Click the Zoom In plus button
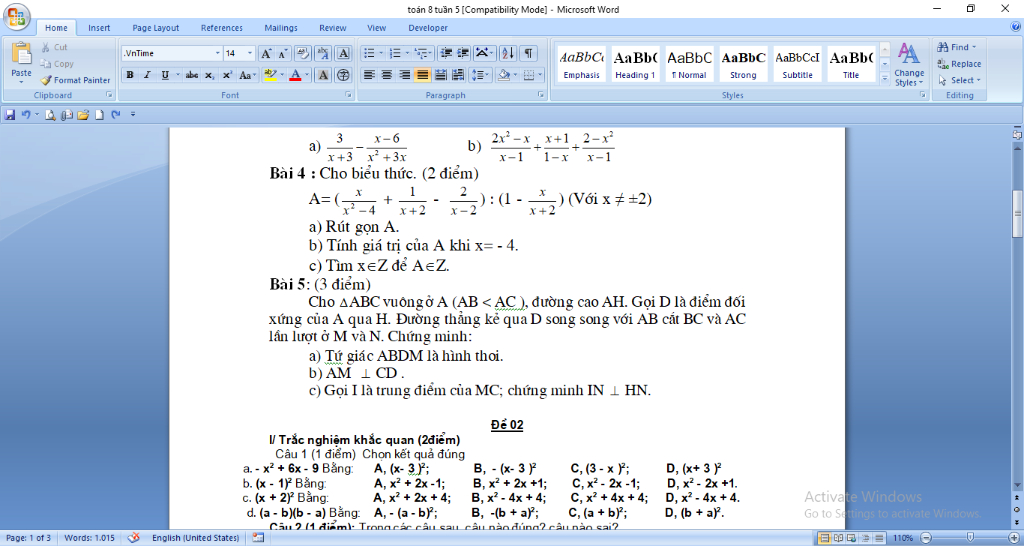Viewport: 1024px width, 546px height. pos(1016,538)
